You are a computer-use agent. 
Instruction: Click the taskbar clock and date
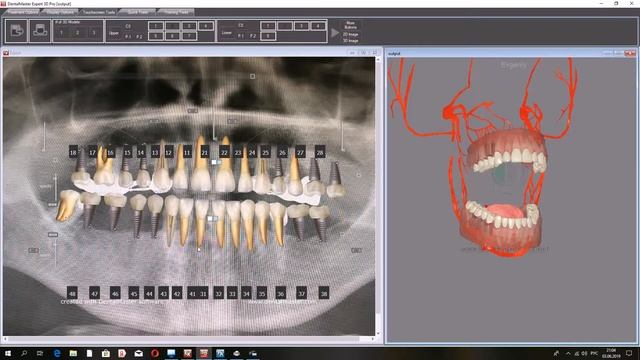click(x=611, y=353)
